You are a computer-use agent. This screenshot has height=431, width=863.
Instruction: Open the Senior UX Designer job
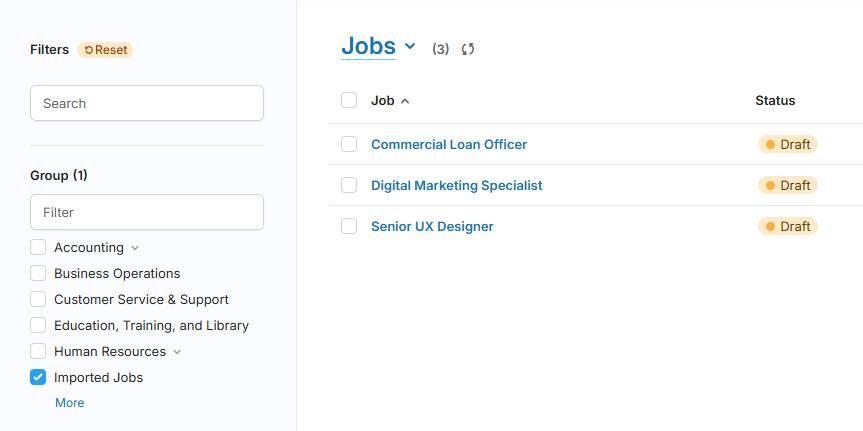click(x=432, y=226)
